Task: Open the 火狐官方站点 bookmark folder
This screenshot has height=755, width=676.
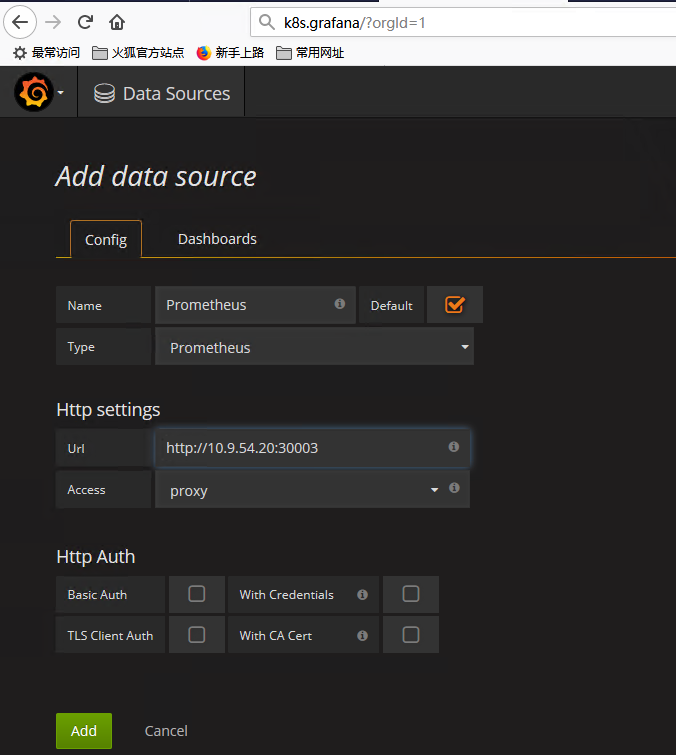Action: tap(138, 52)
